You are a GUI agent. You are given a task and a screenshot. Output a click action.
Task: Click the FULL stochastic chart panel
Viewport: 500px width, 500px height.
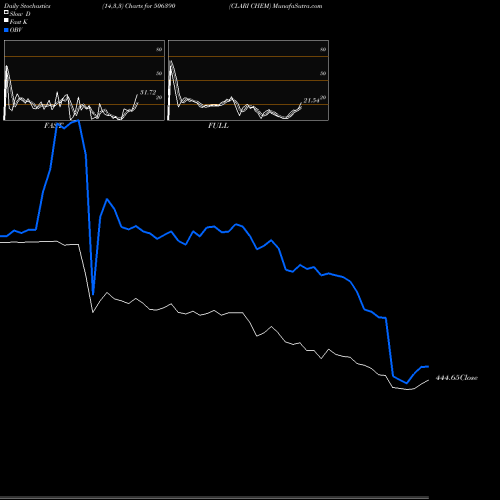[248, 80]
